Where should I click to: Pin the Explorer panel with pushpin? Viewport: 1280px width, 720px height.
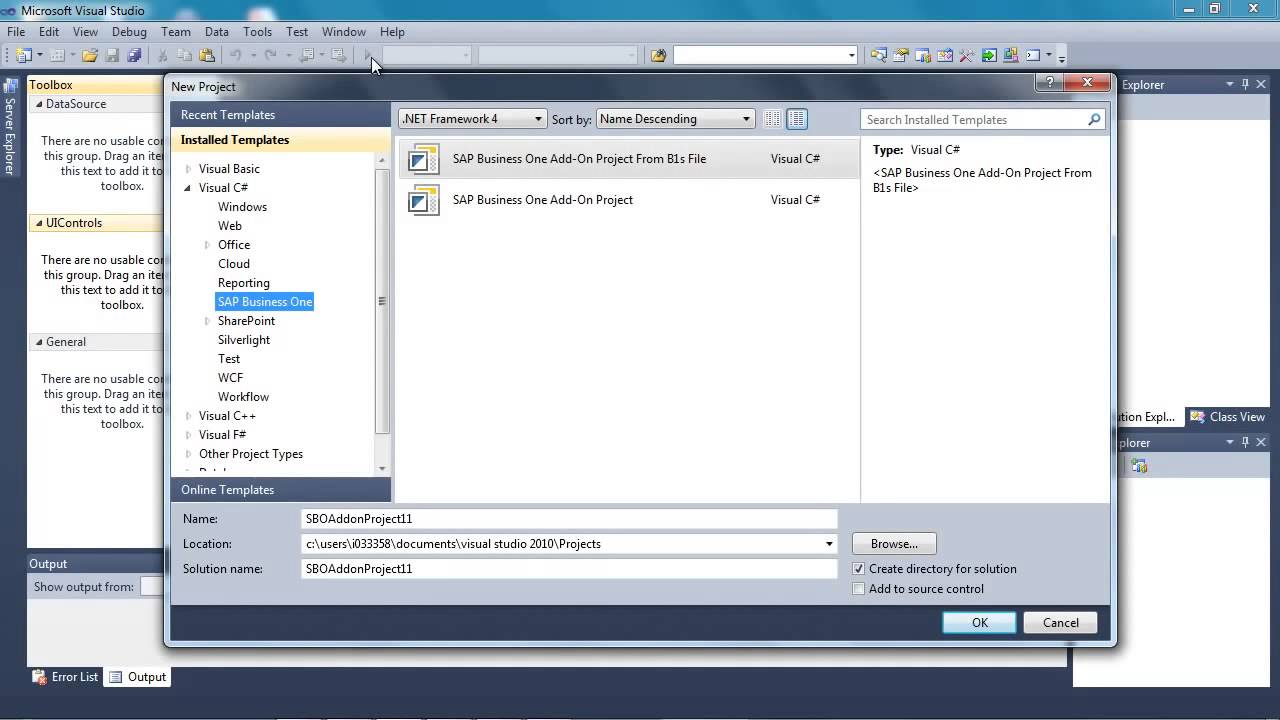pyautogui.click(x=1245, y=85)
